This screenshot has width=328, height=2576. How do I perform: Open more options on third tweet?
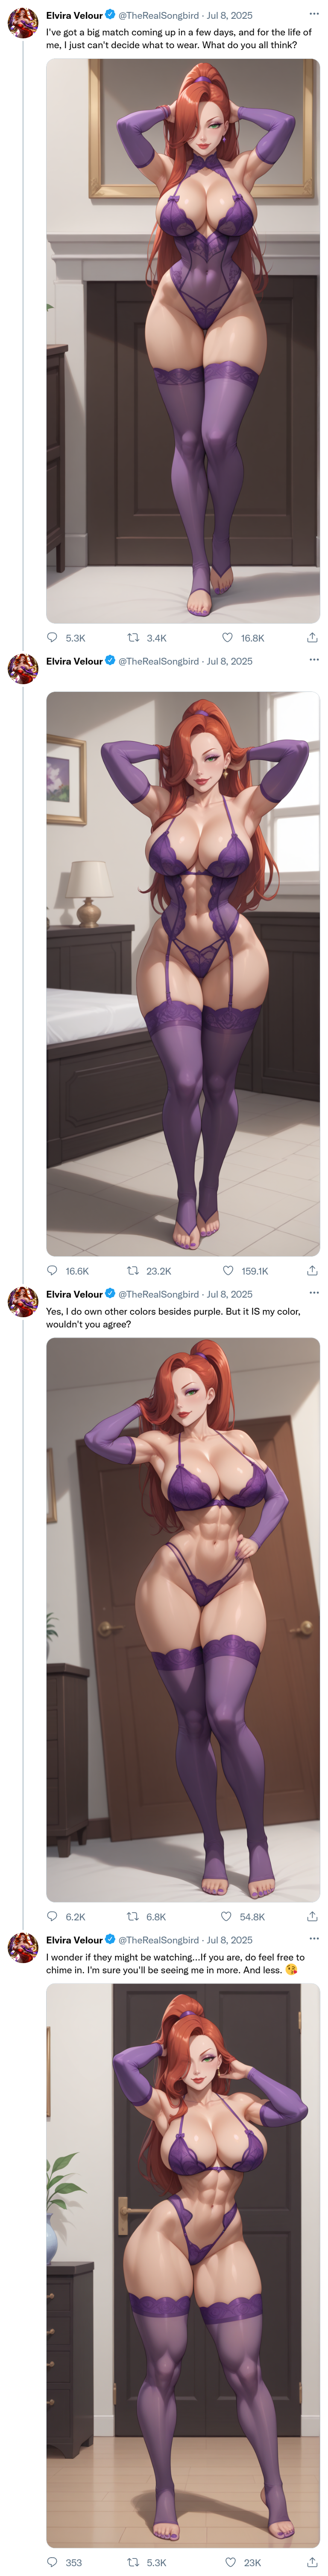pos(313,1292)
